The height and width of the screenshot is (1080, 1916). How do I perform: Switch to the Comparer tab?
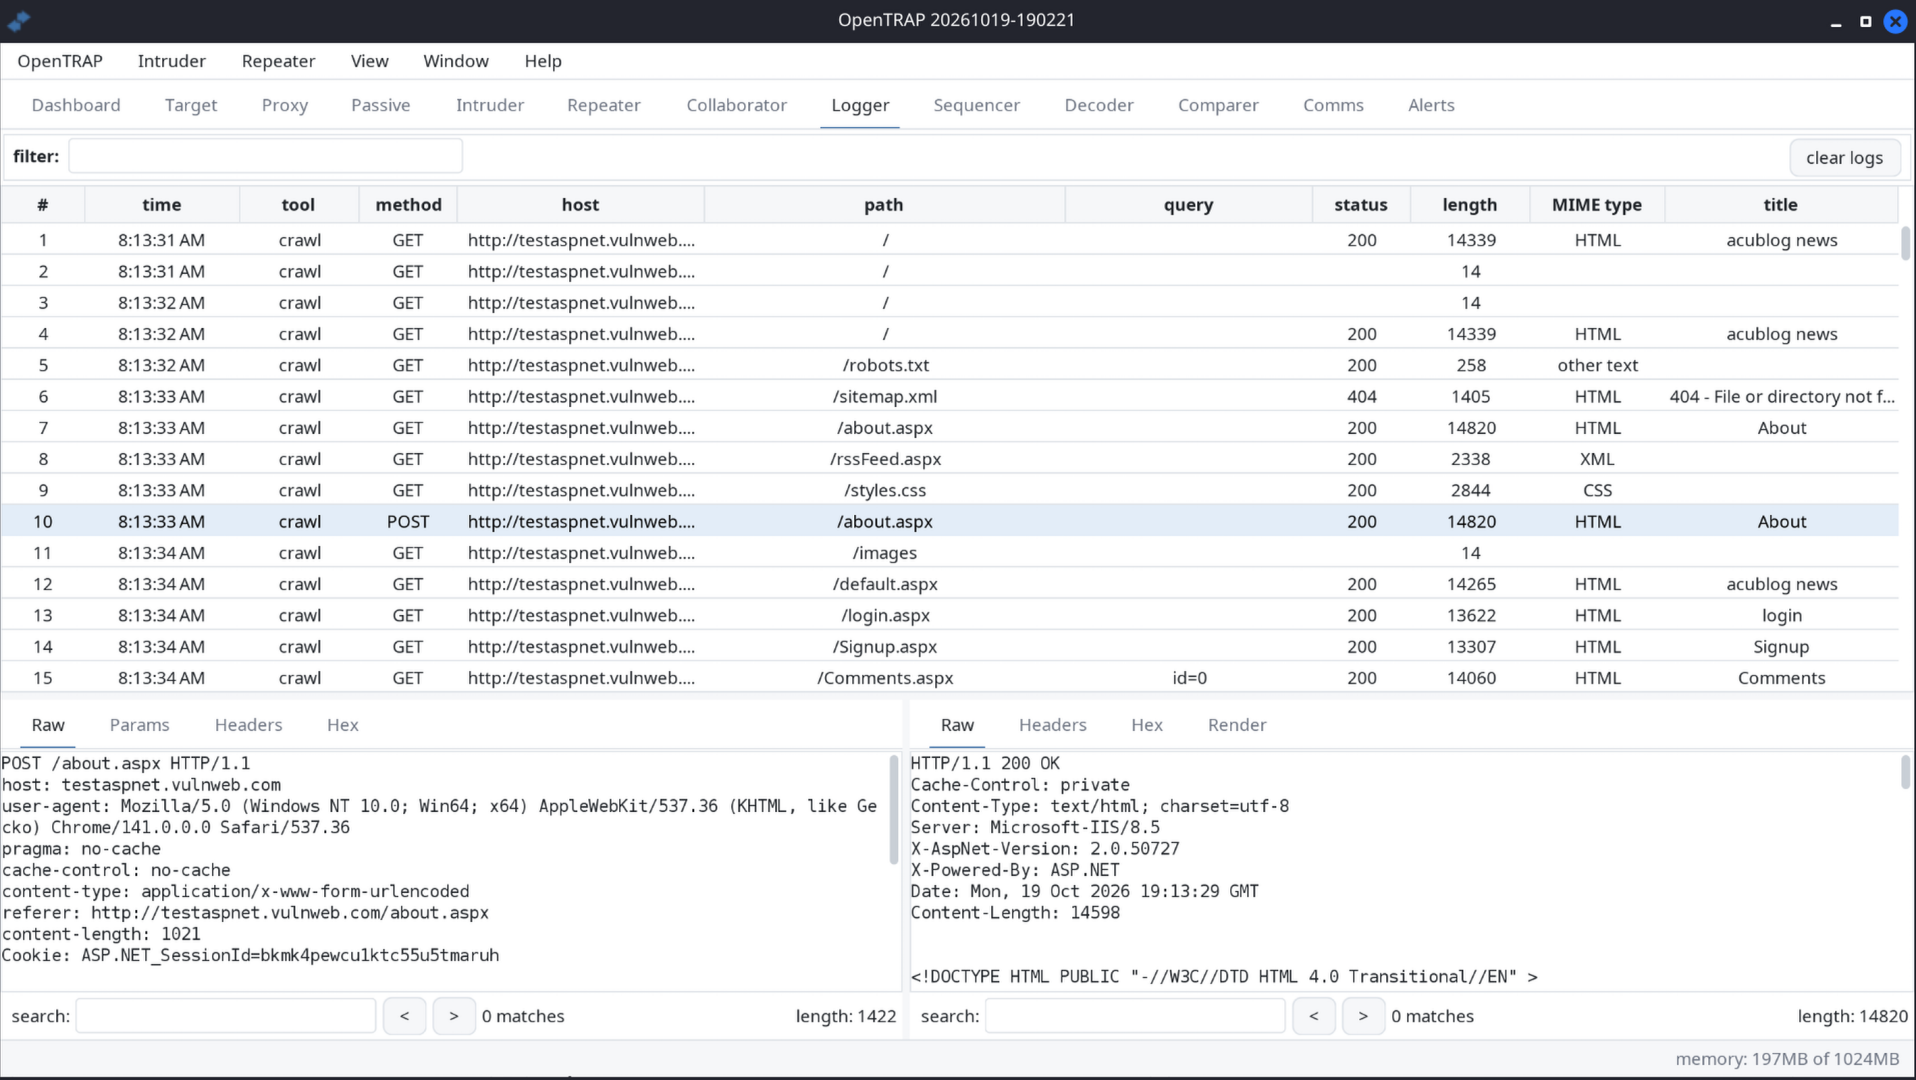[x=1218, y=105]
